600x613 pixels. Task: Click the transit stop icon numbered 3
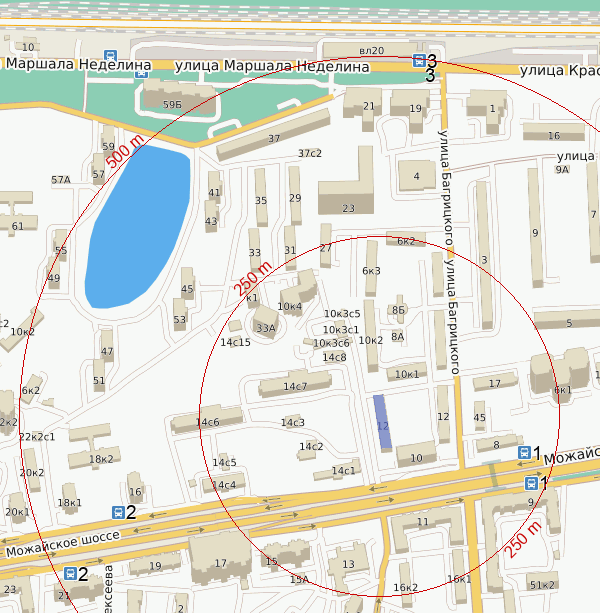[419, 60]
